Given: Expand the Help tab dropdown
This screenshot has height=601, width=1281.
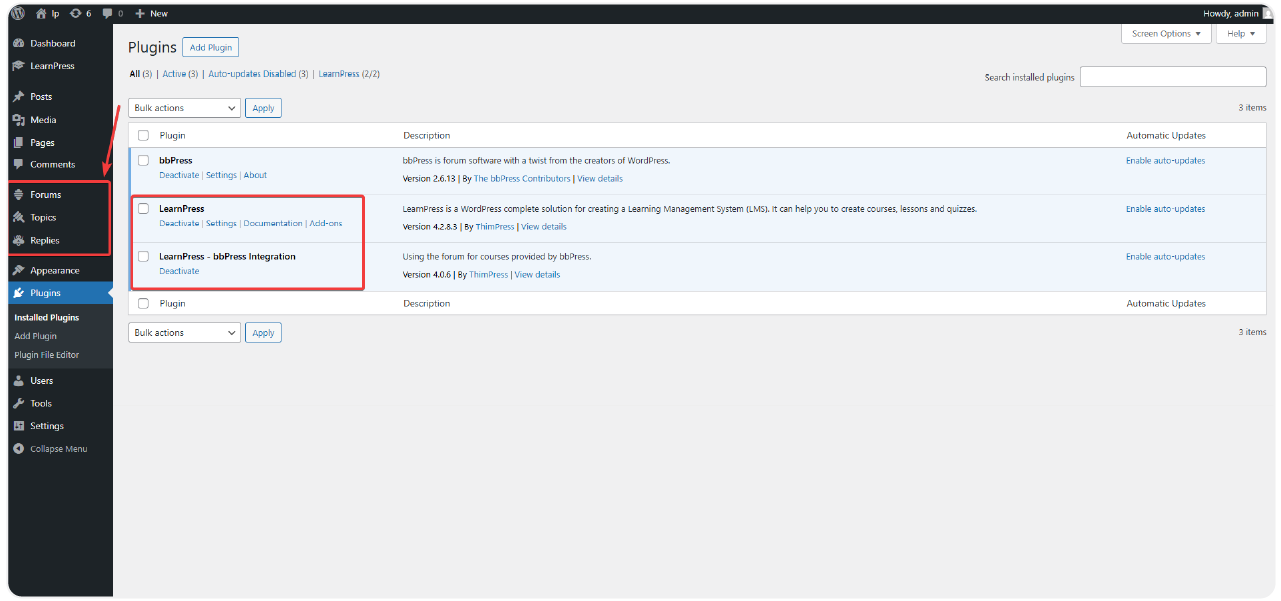Looking at the screenshot, I should point(1241,34).
